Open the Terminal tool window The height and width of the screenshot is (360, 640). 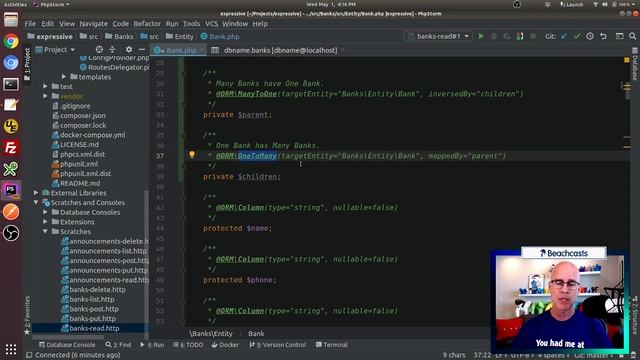tap(331, 345)
